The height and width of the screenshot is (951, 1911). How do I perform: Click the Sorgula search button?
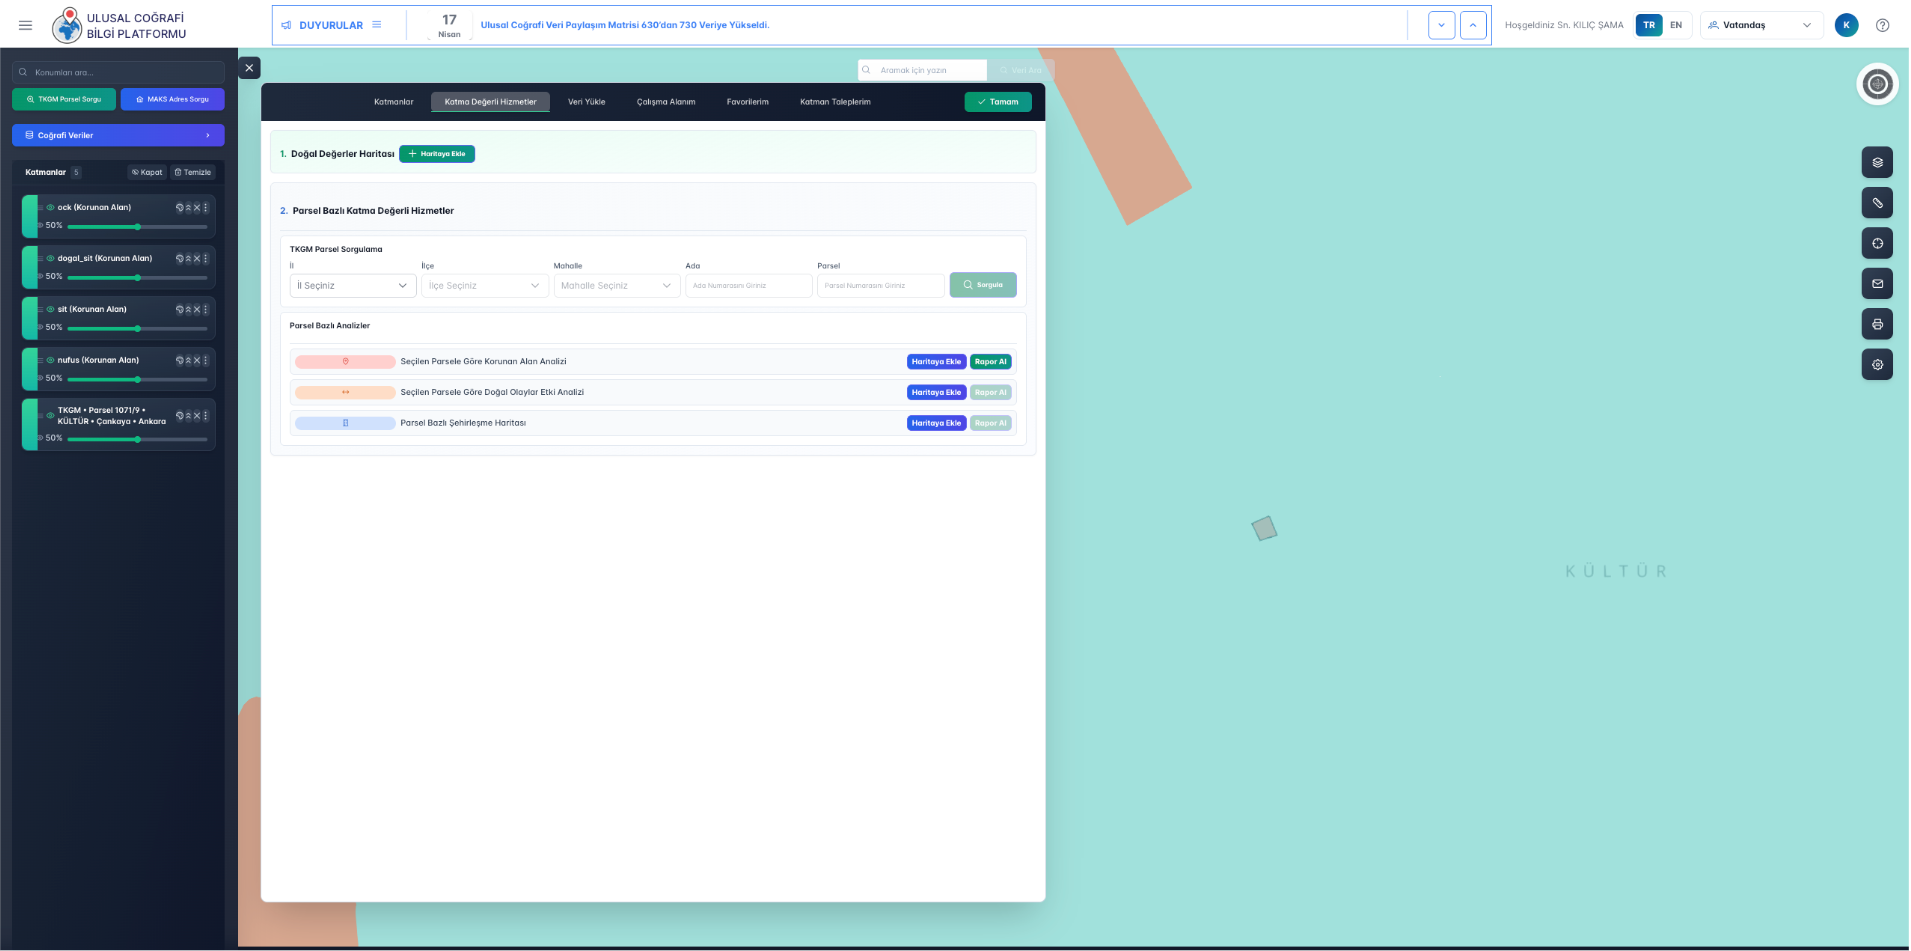(x=983, y=285)
